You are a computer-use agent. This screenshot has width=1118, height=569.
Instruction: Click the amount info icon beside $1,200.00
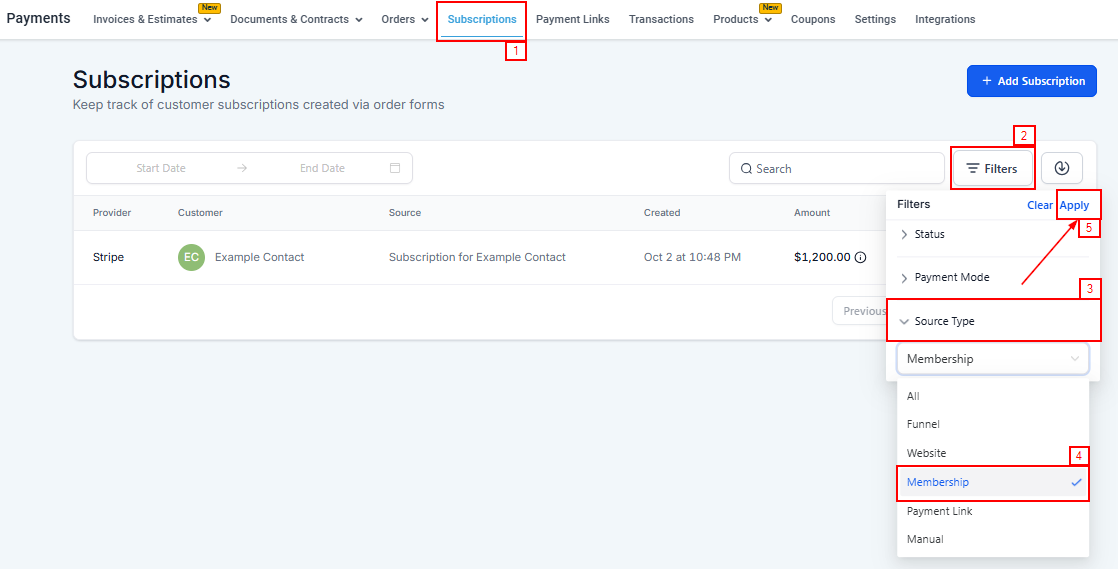(860, 257)
